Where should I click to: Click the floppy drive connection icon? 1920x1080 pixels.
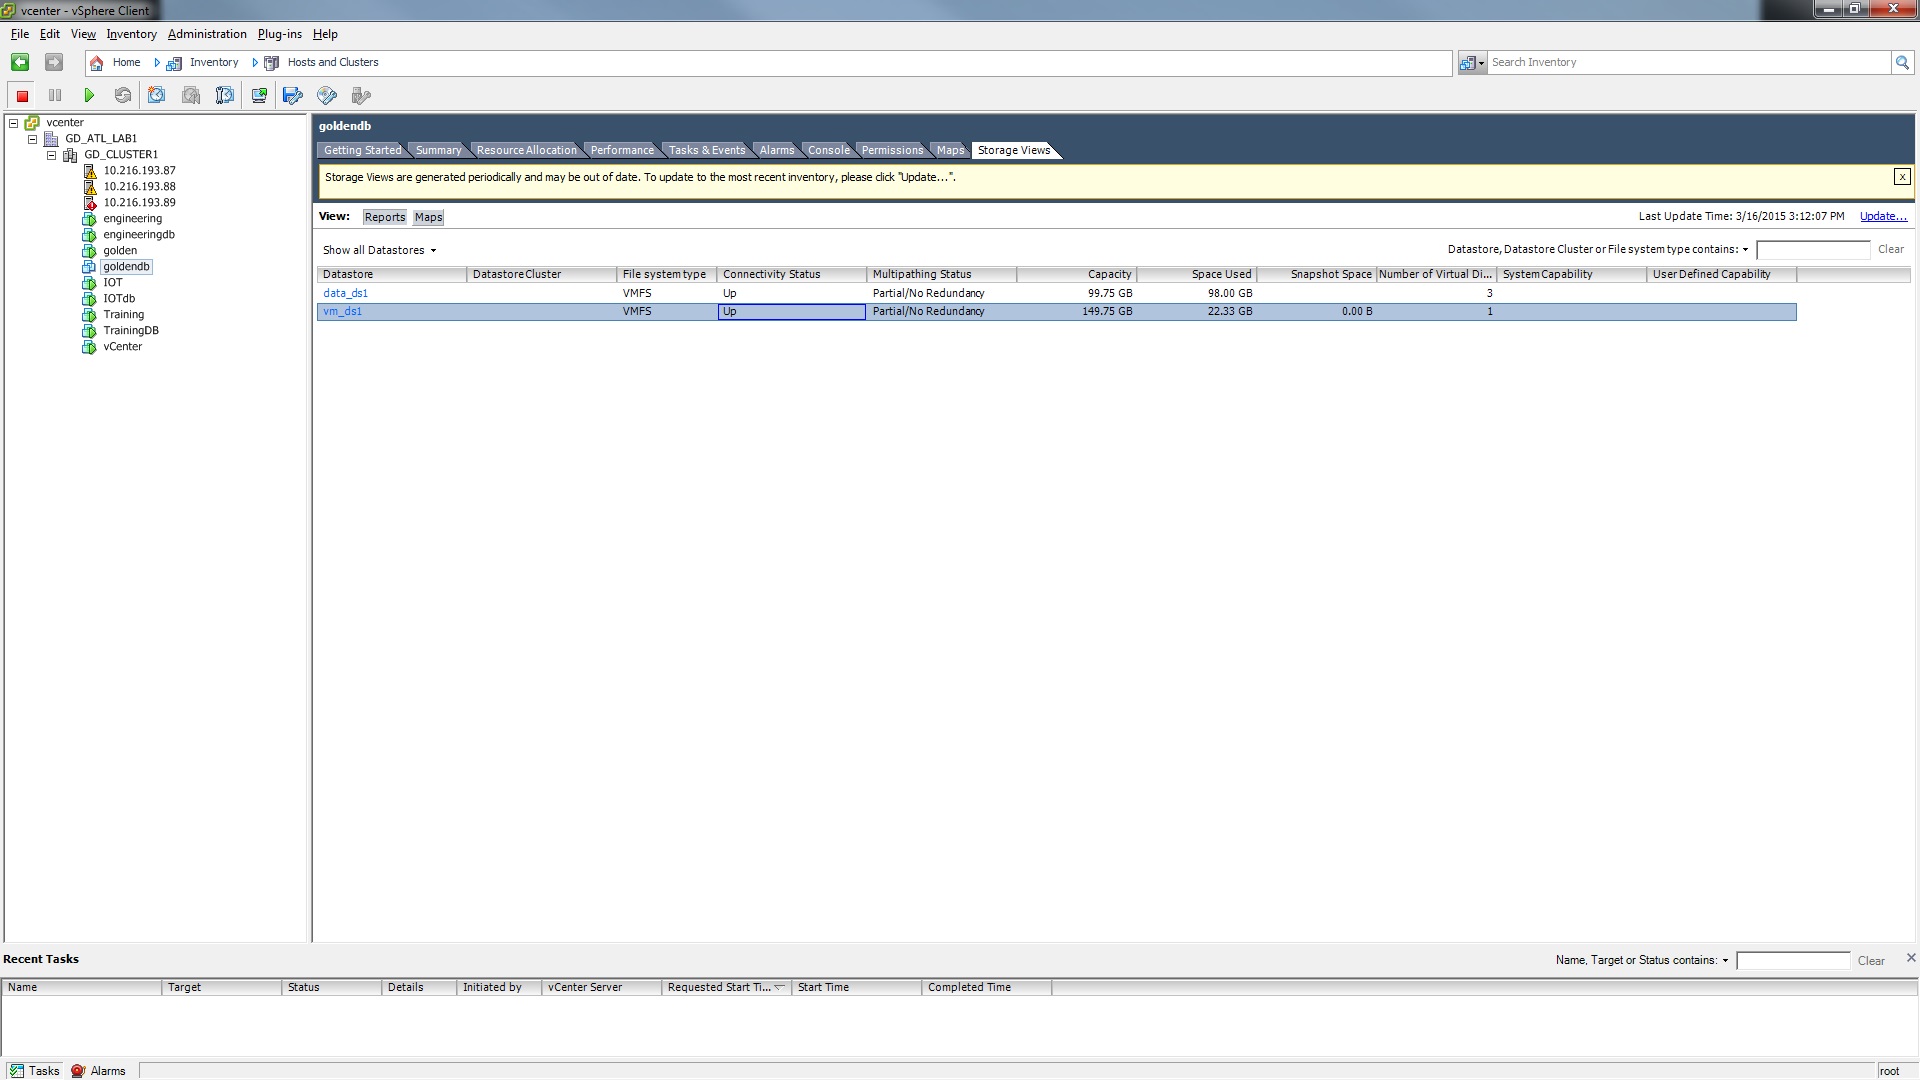[293, 96]
